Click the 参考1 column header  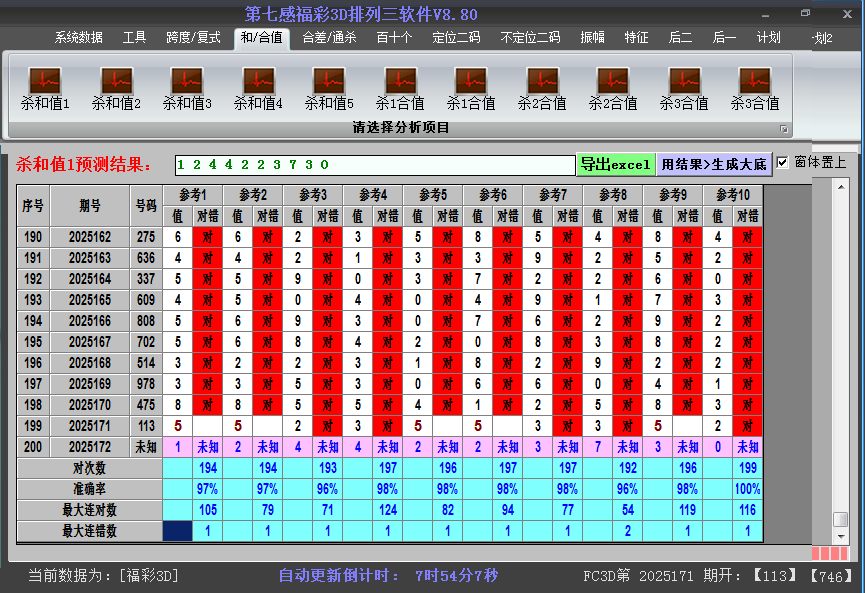tap(193, 195)
